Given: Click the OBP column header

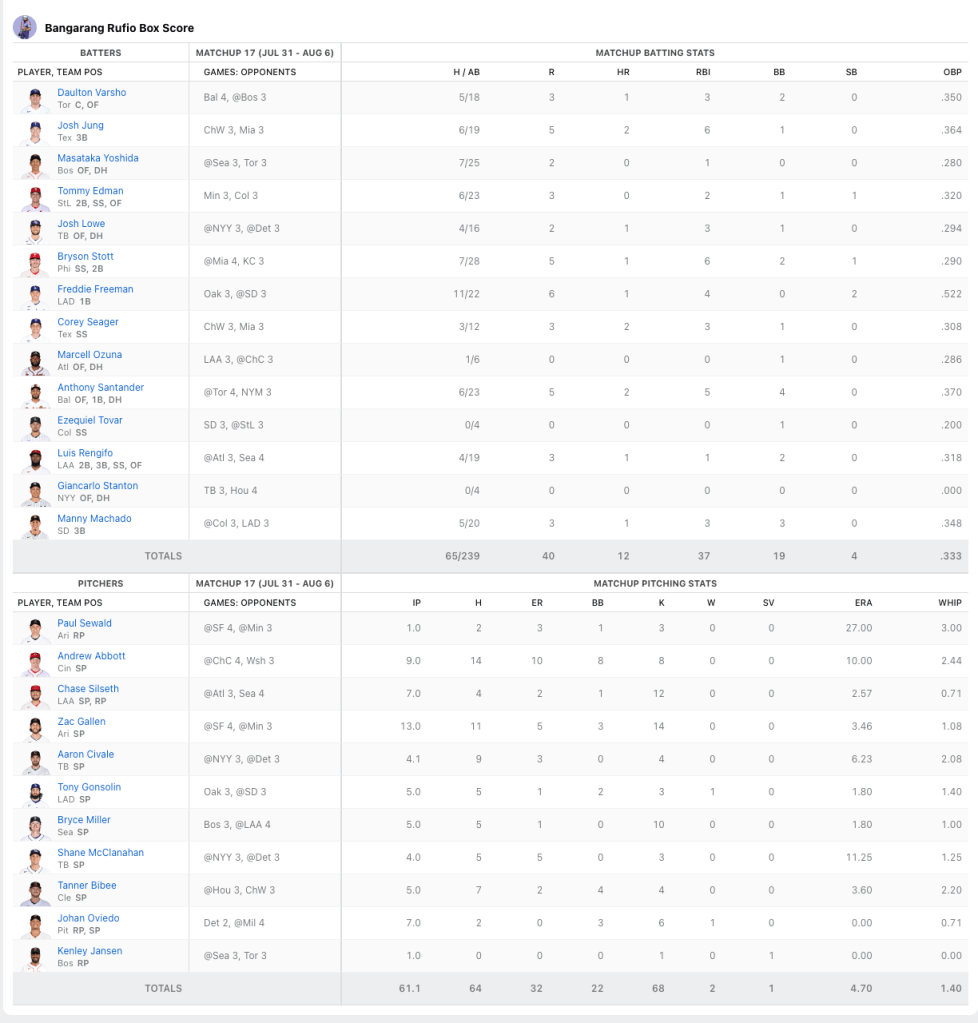Looking at the screenshot, I should coord(953,72).
